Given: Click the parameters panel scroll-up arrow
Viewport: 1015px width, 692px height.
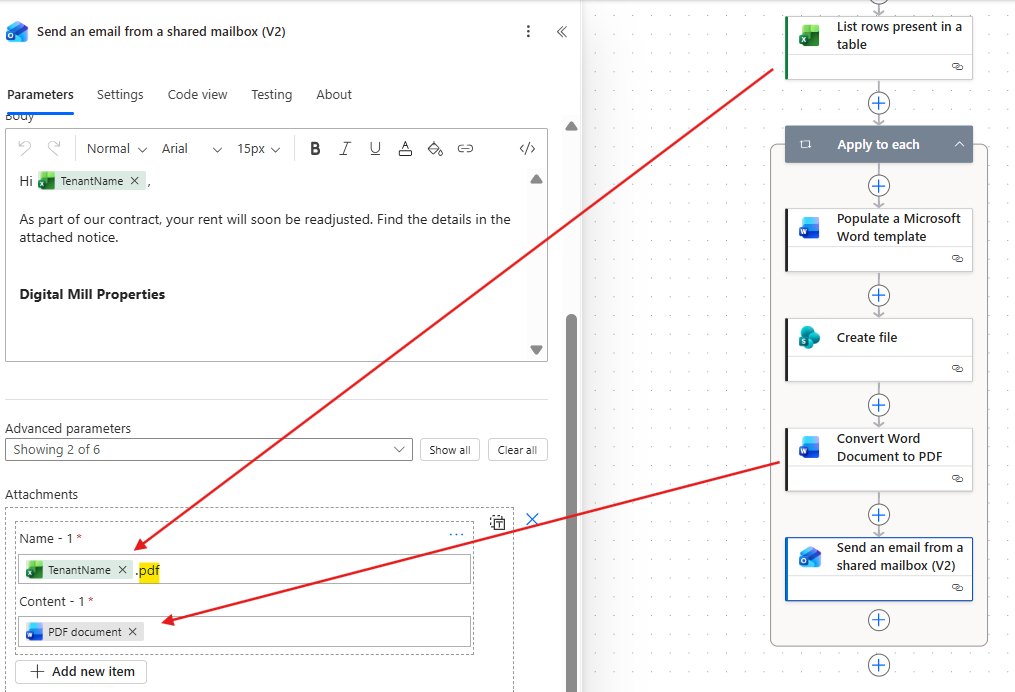Looking at the screenshot, I should click(571, 126).
